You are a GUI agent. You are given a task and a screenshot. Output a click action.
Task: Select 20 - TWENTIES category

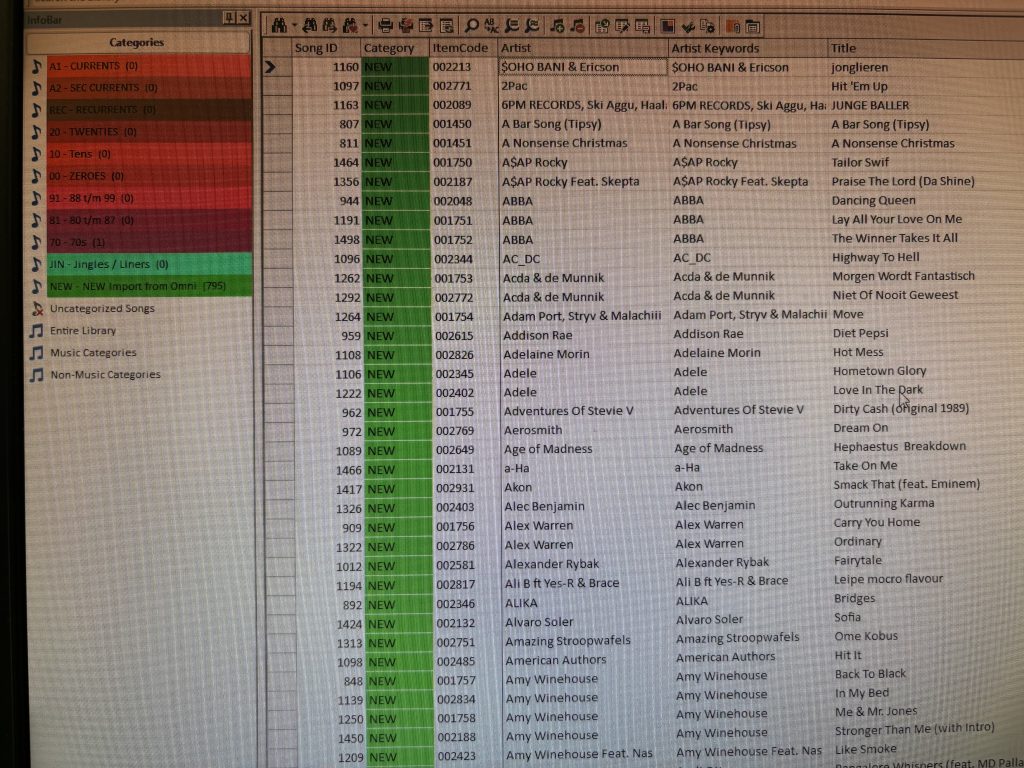(x=149, y=132)
